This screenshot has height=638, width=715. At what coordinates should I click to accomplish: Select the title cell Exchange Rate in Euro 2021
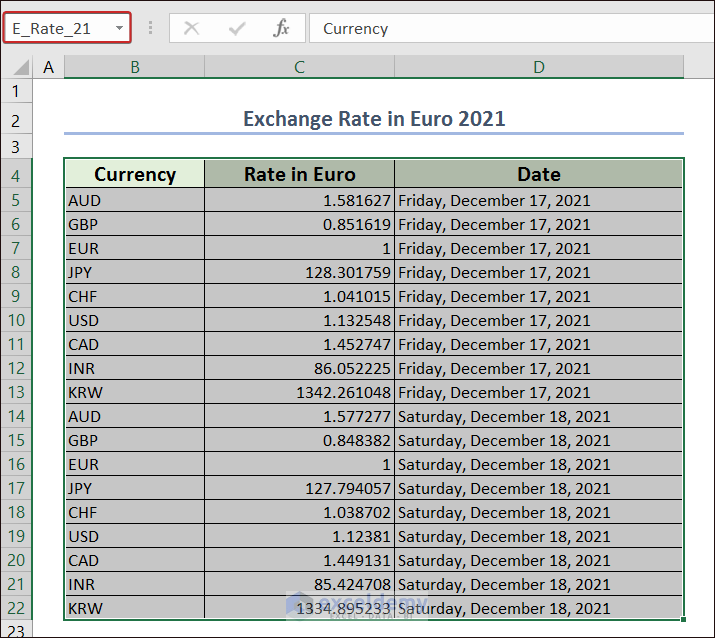click(374, 119)
